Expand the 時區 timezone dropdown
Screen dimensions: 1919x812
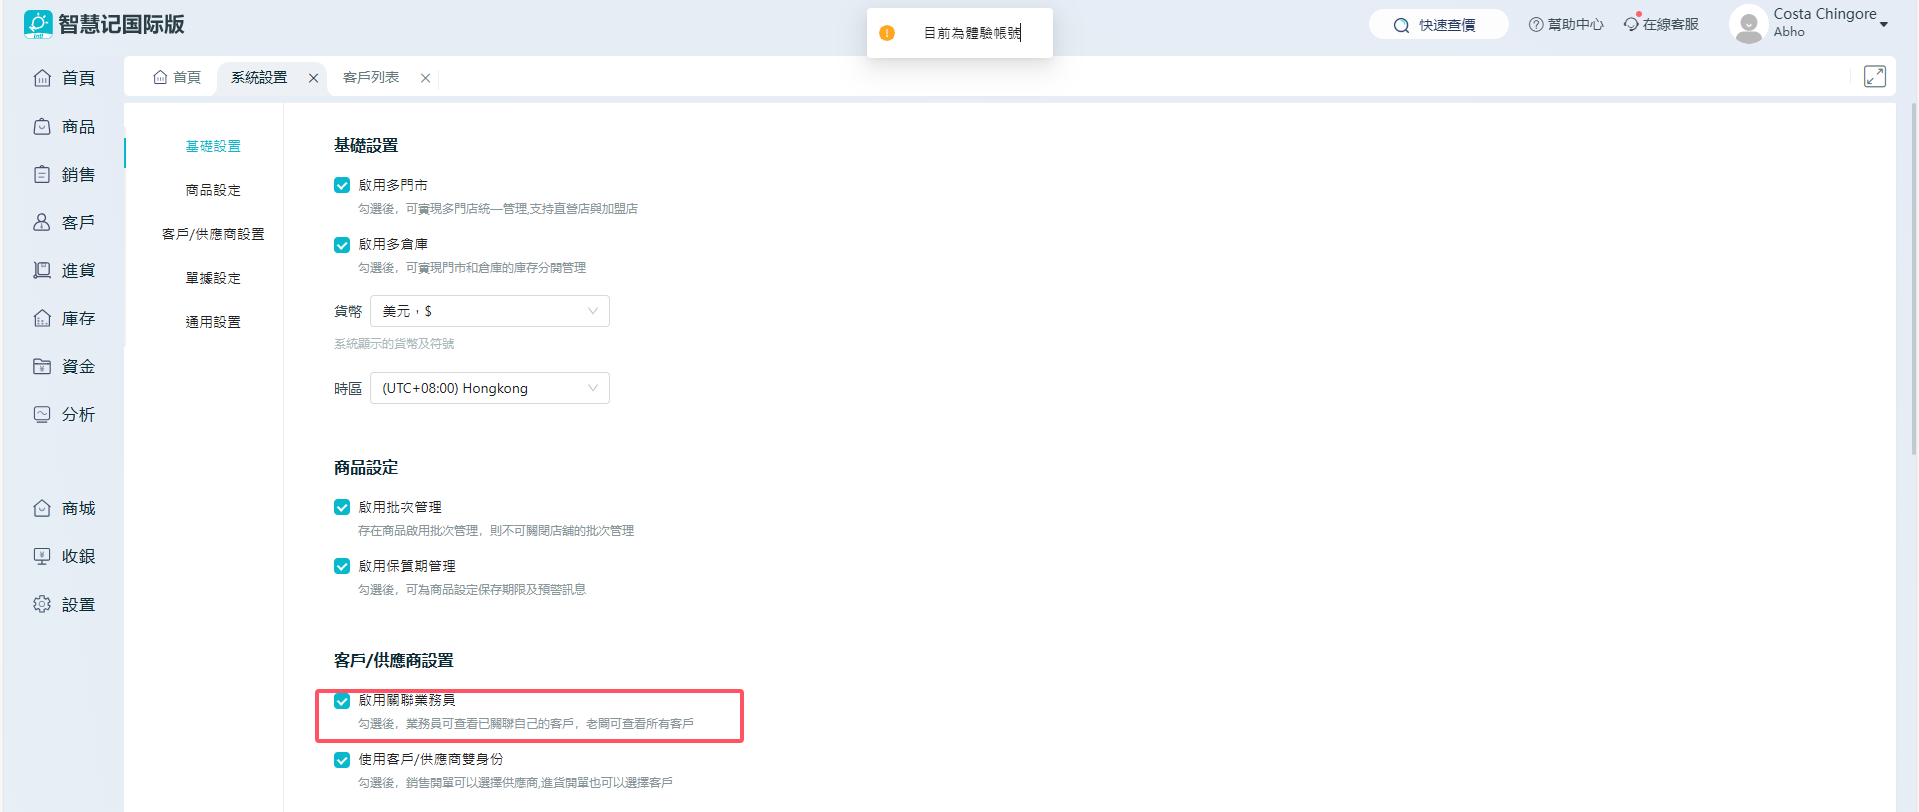point(489,388)
